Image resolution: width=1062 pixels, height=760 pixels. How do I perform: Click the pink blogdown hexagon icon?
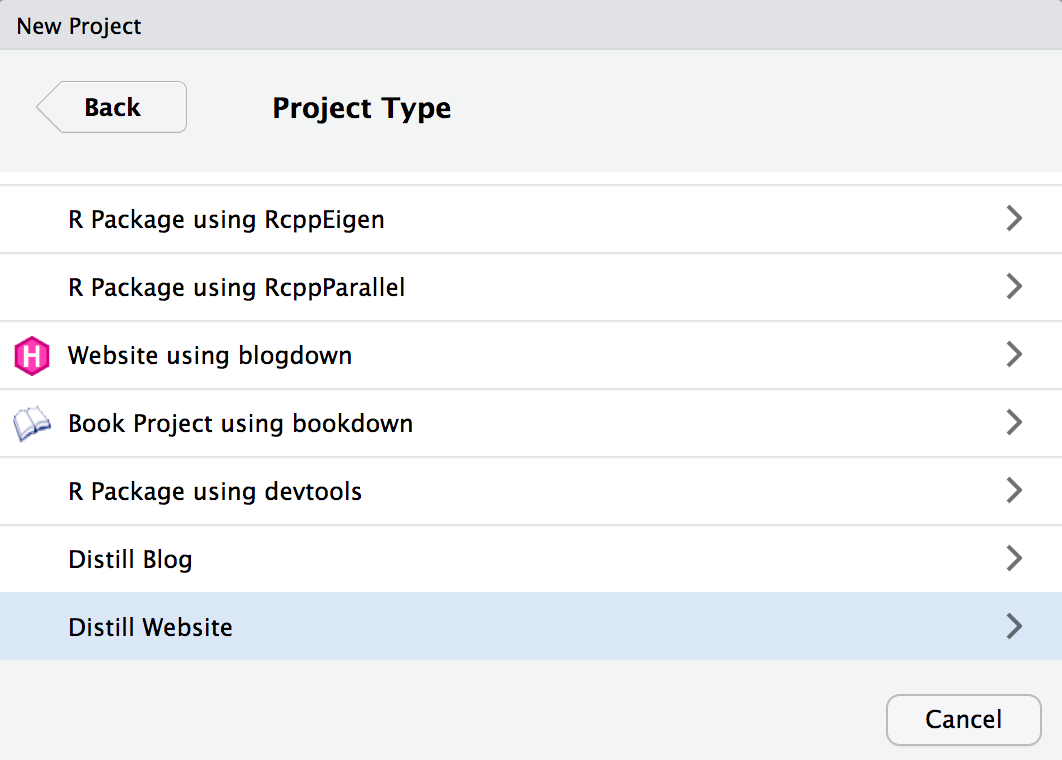click(x=32, y=356)
